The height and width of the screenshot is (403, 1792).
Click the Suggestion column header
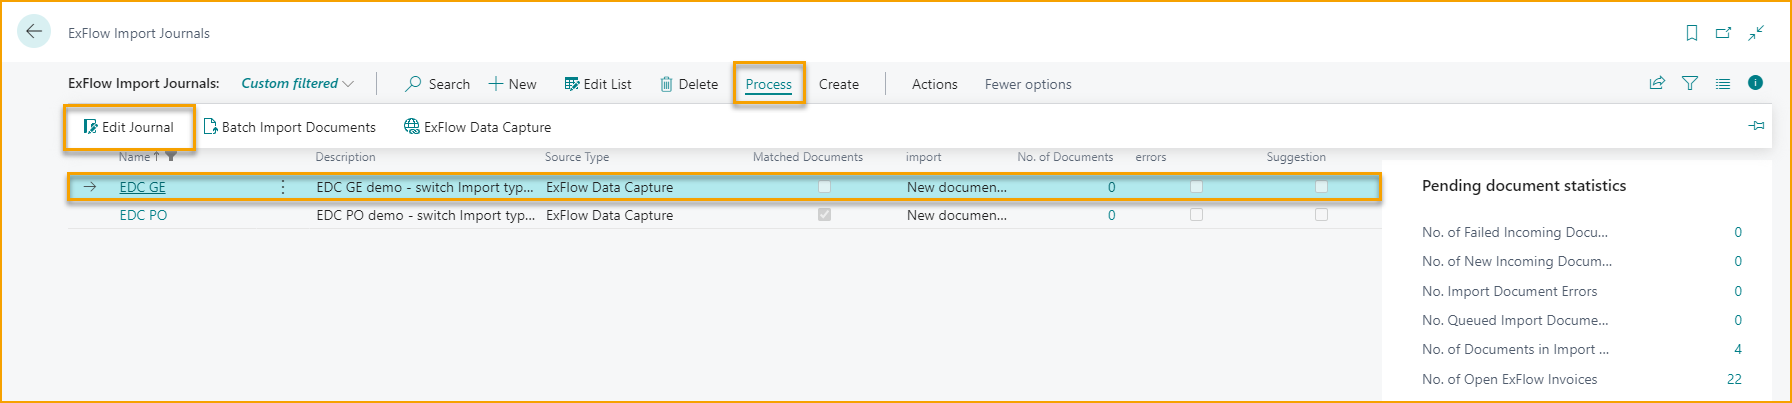tap(1296, 157)
